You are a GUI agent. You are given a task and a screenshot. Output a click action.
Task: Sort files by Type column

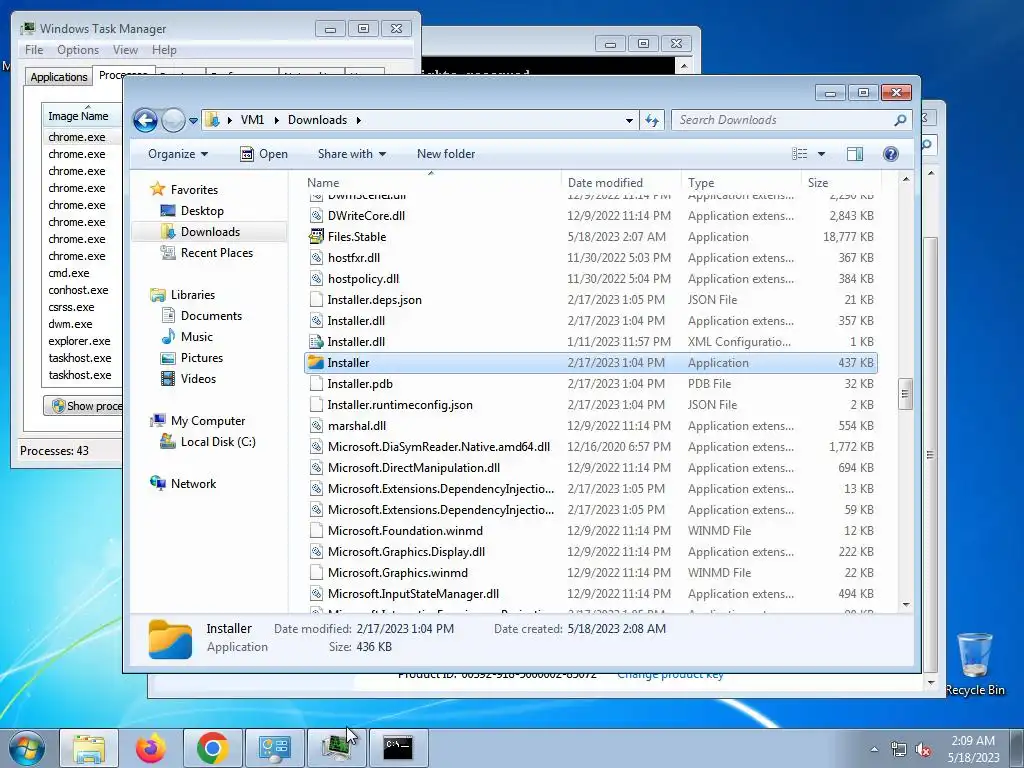[701, 183]
